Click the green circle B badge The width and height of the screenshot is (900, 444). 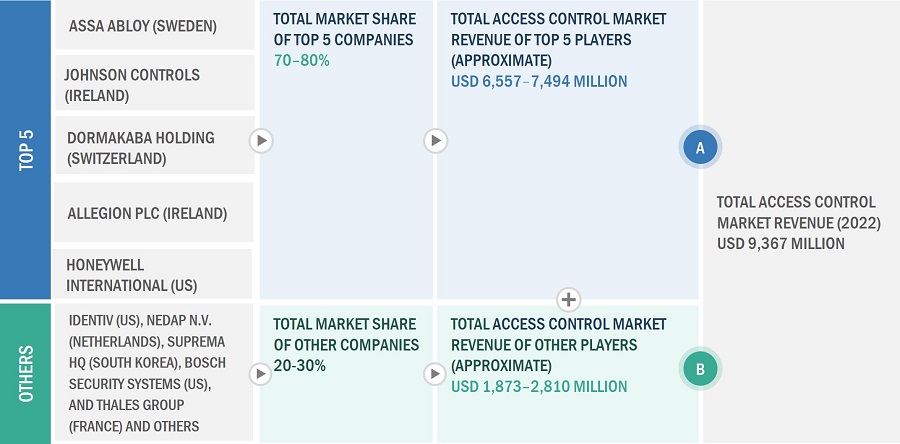pyautogui.click(x=700, y=369)
